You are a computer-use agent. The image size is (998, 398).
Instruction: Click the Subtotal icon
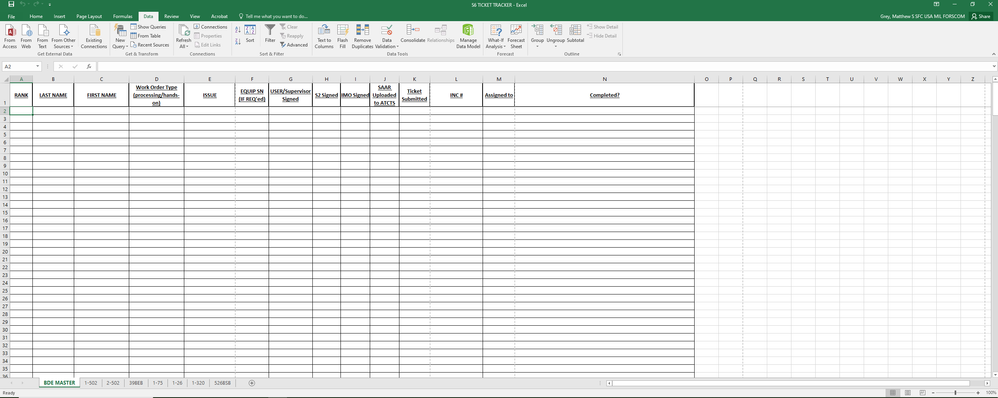point(575,34)
